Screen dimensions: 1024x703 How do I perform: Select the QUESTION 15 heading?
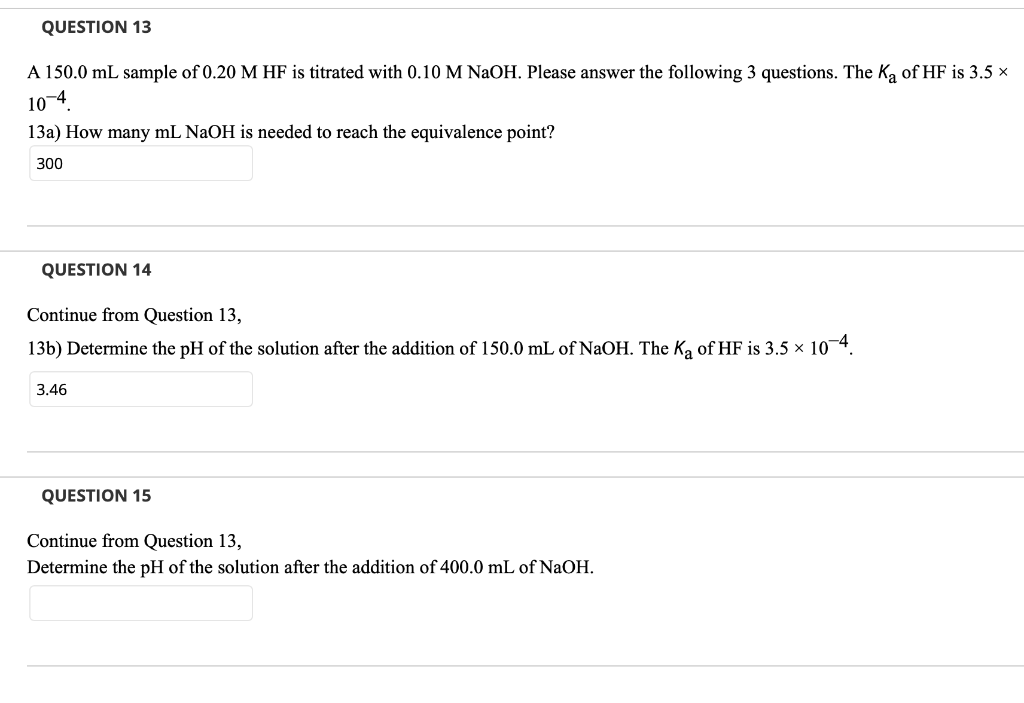tap(96, 495)
